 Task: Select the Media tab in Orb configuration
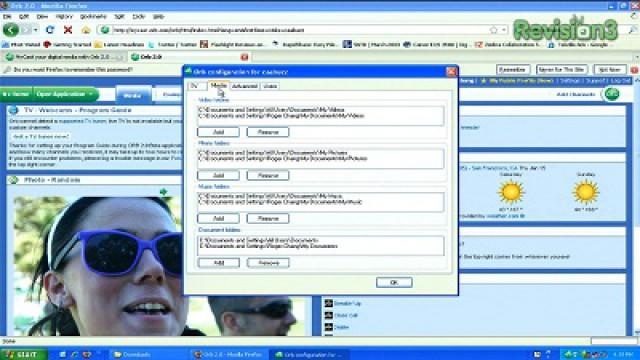click(218, 85)
